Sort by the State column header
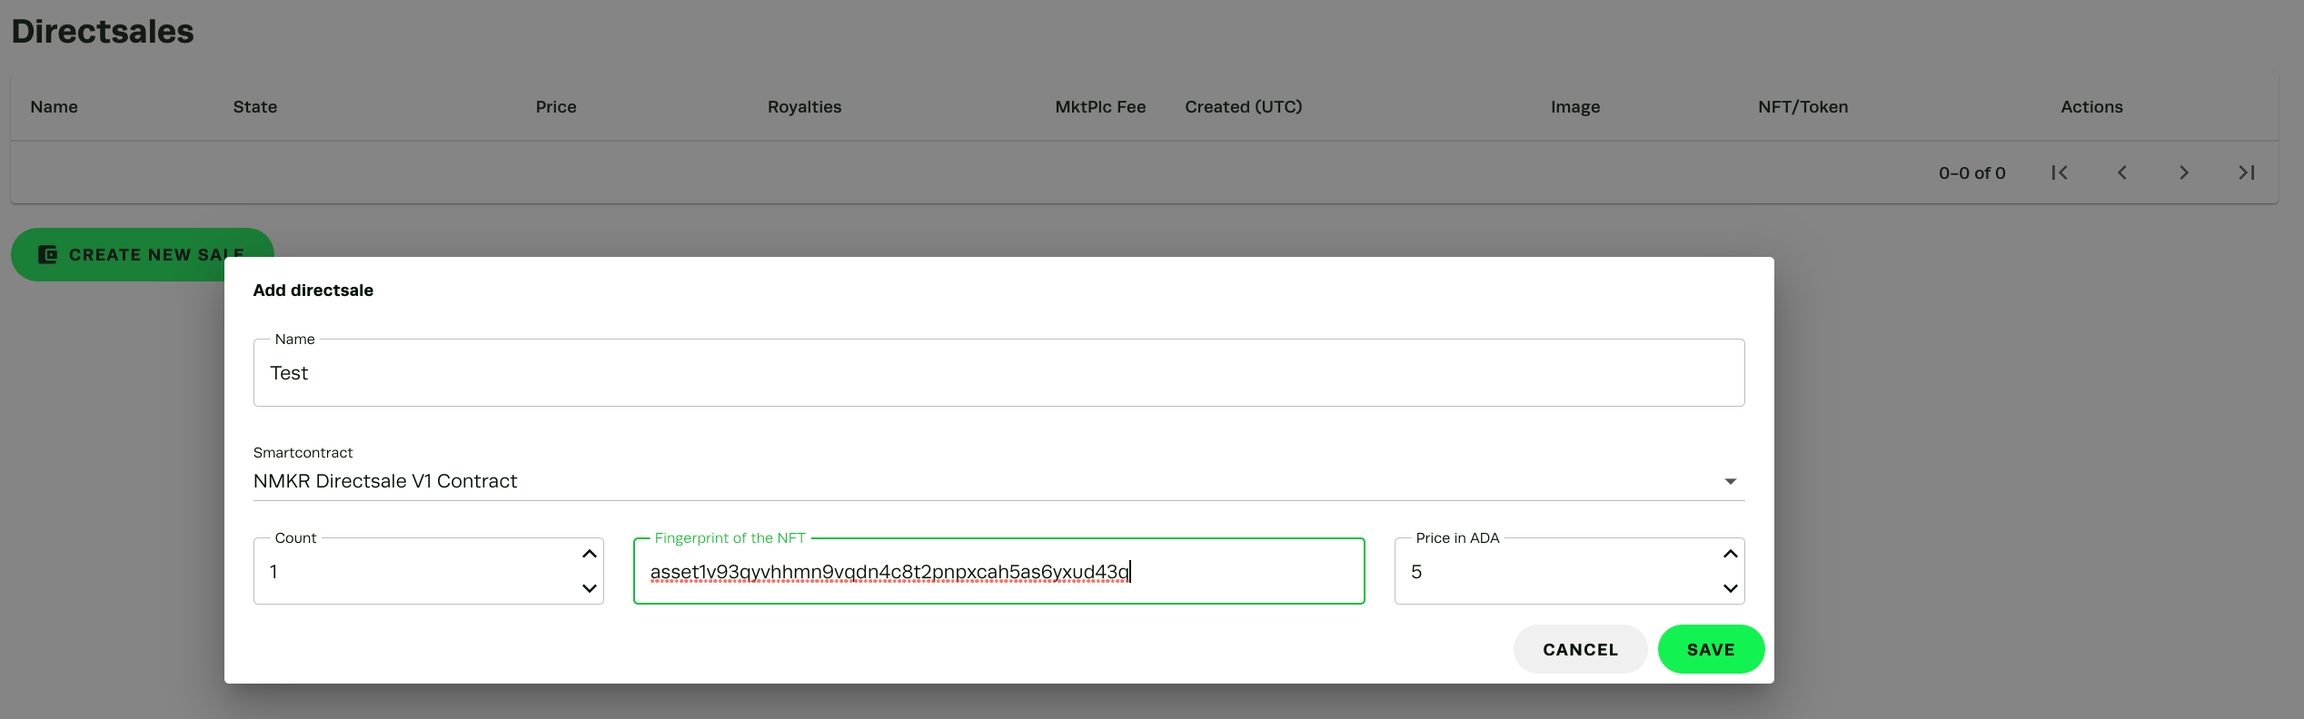Image resolution: width=2304 pixels, height=719 pixels. click(255, 107)
